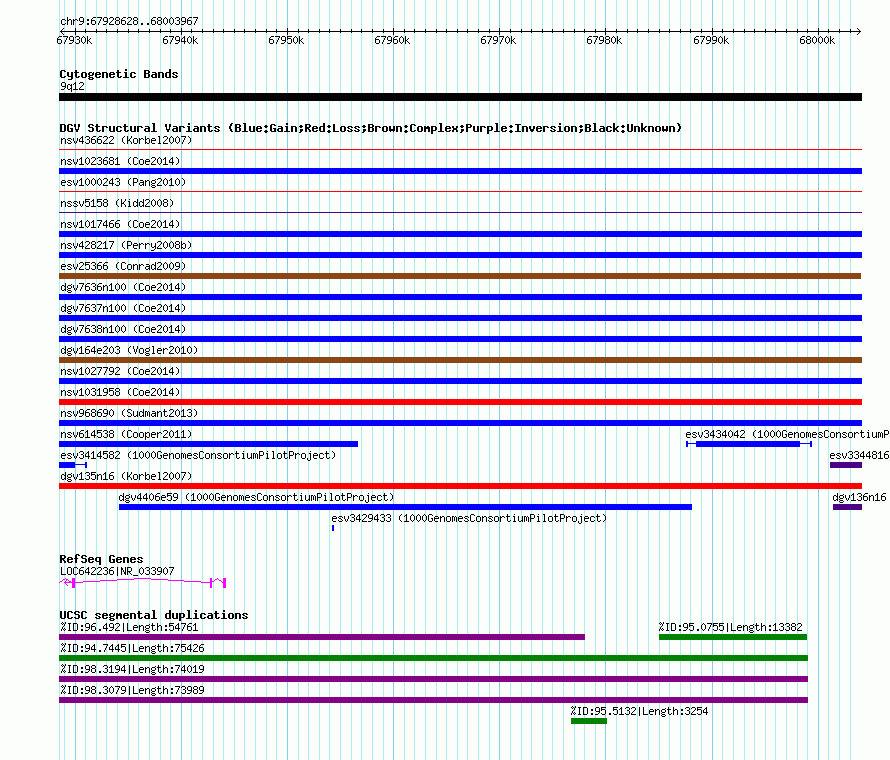Click the 67990k ruler tick label
The width and height of the screenshot is (890, 760).
(711, 40)
